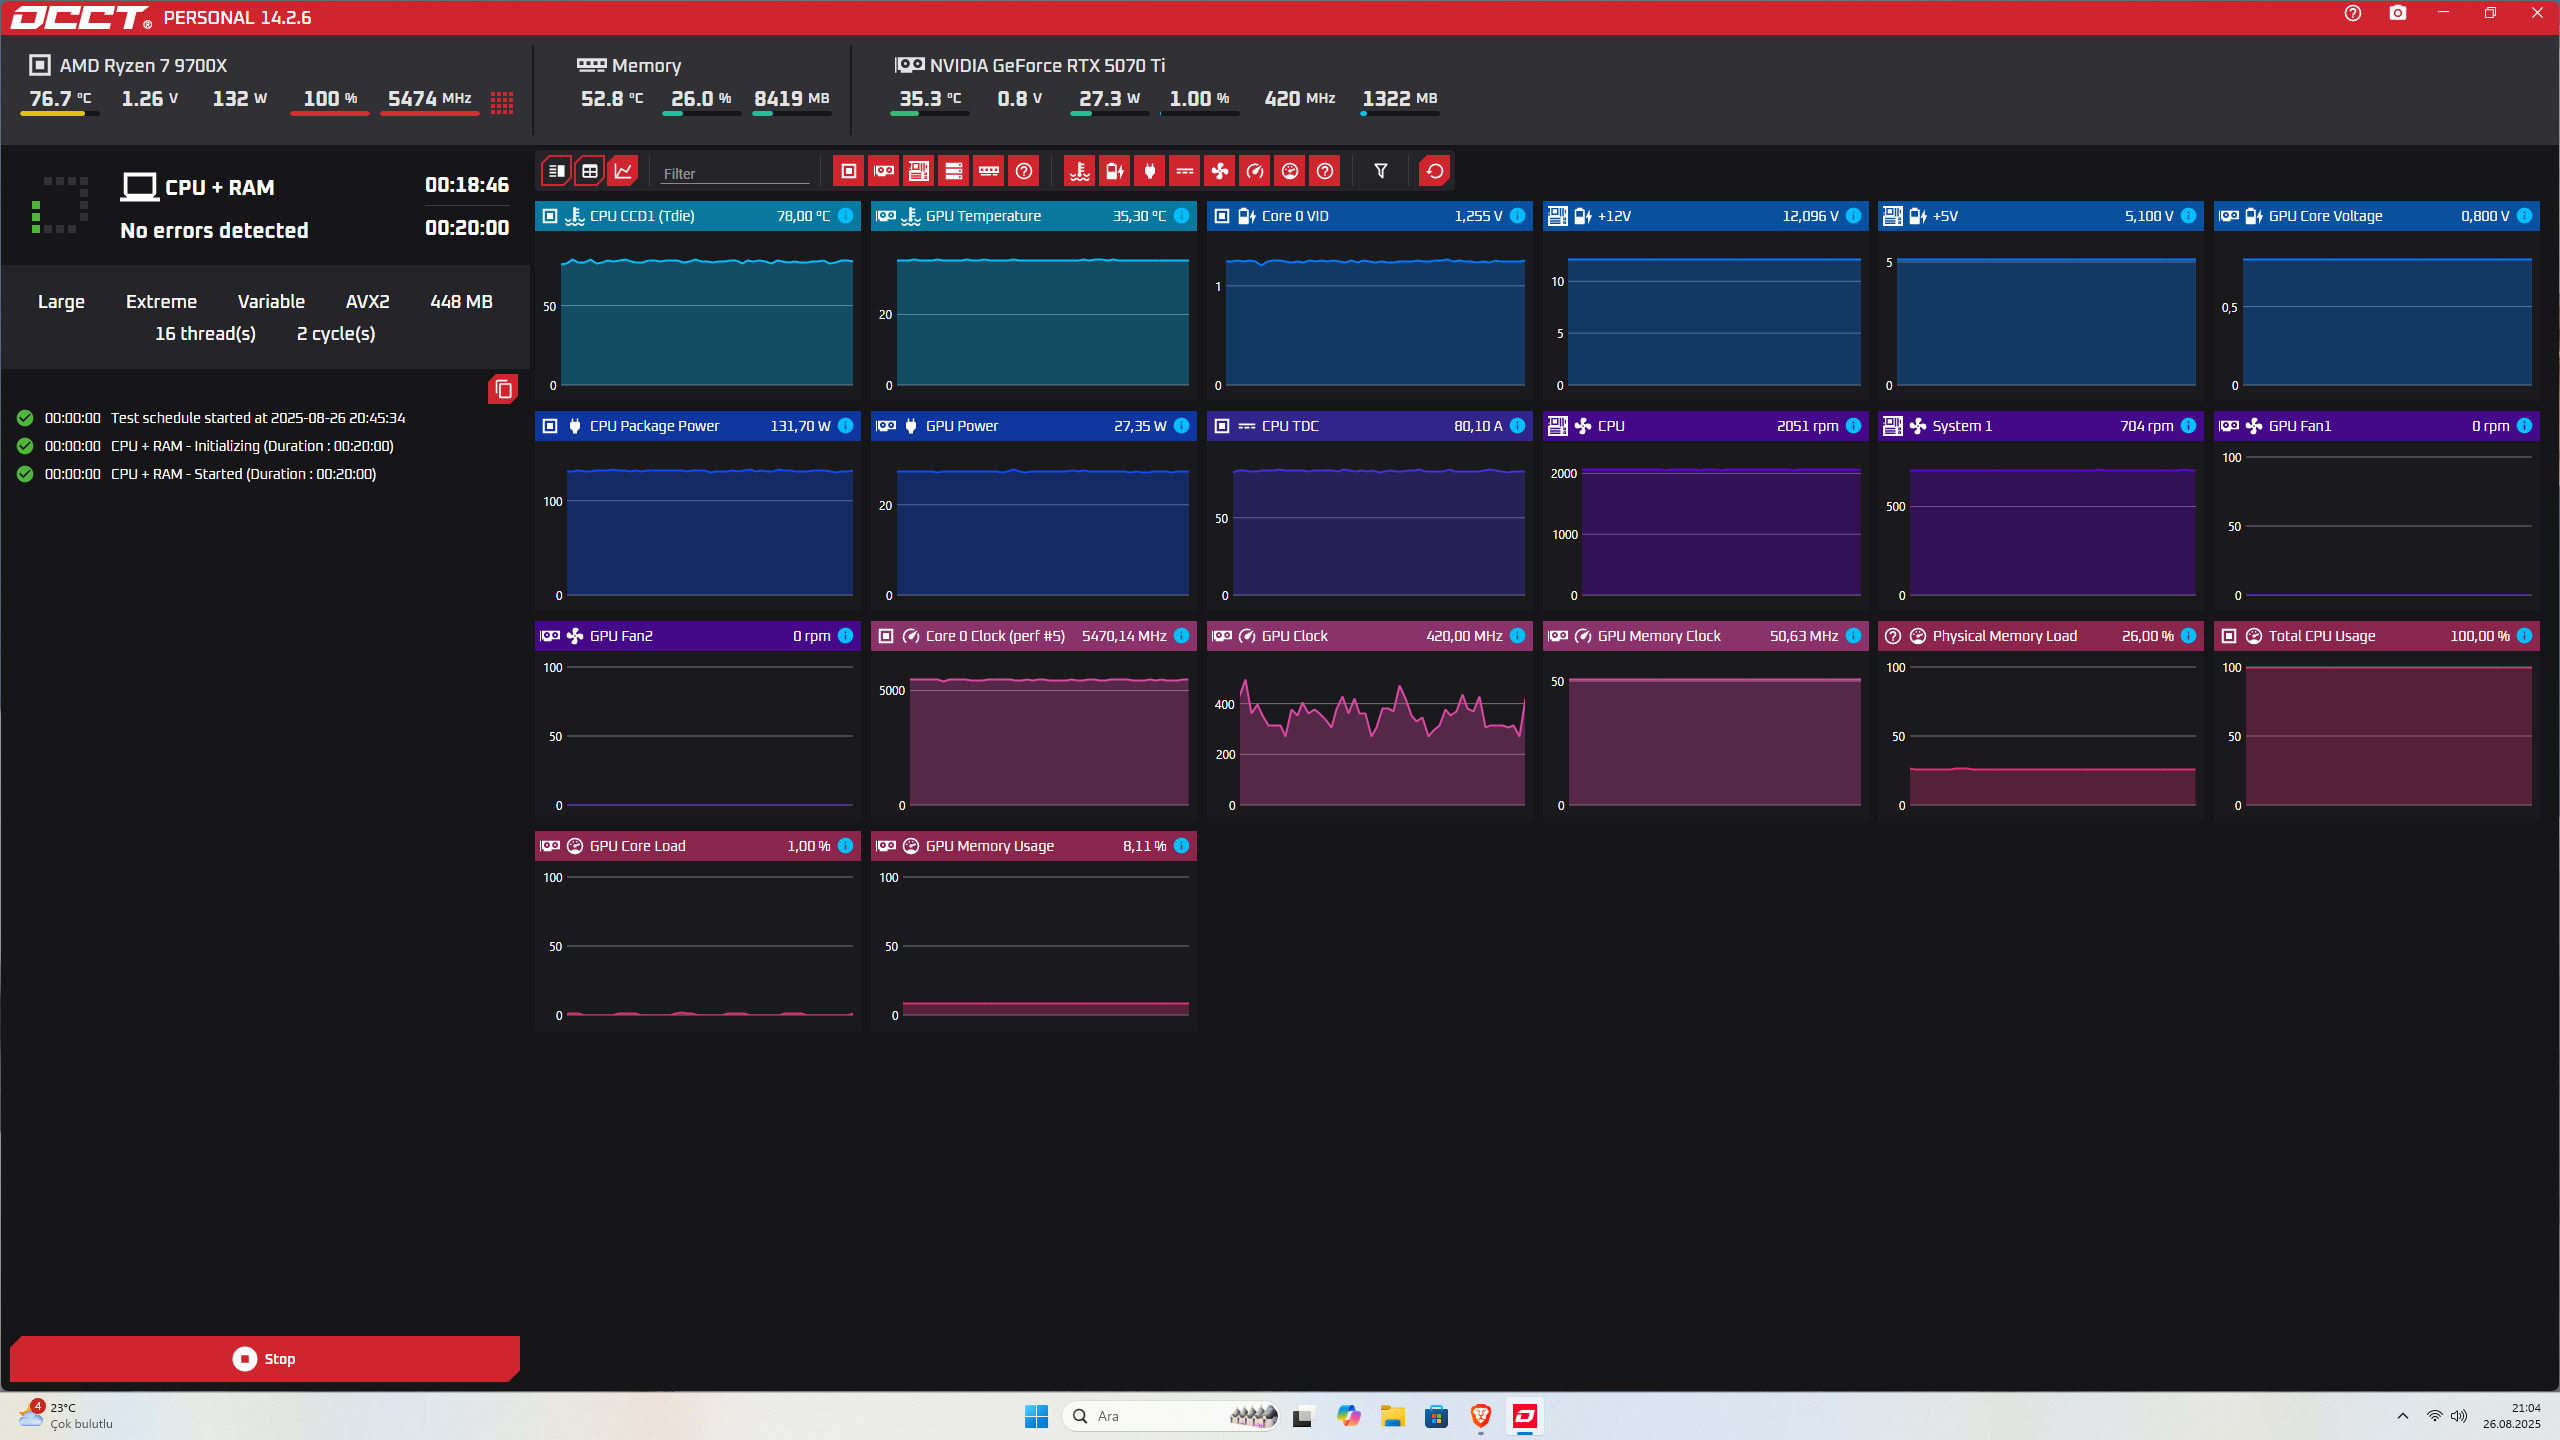Click the 16 thread(s) setting label
Screen dimensions: 2560x1440
coord(205,334)
